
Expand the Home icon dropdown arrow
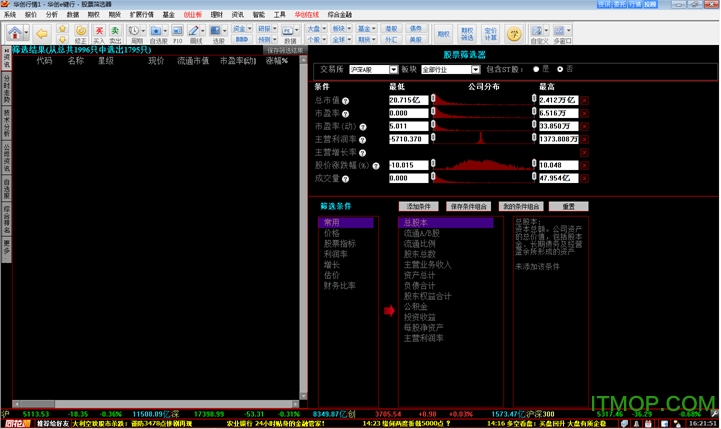(26, 33)
